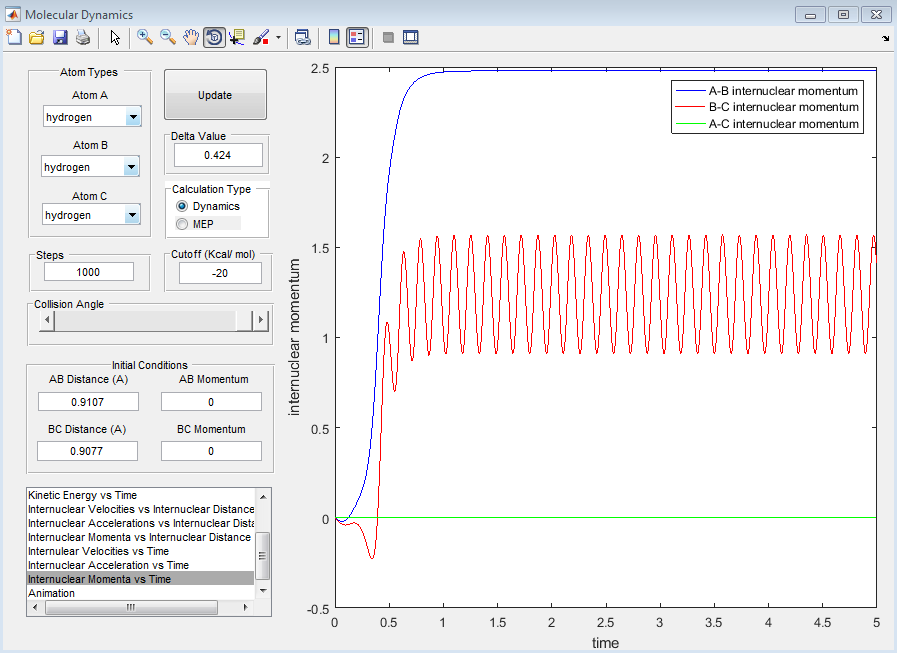Toggle the Insert Colorbar icon
The image size is (897, 653).
pos(334,37)
